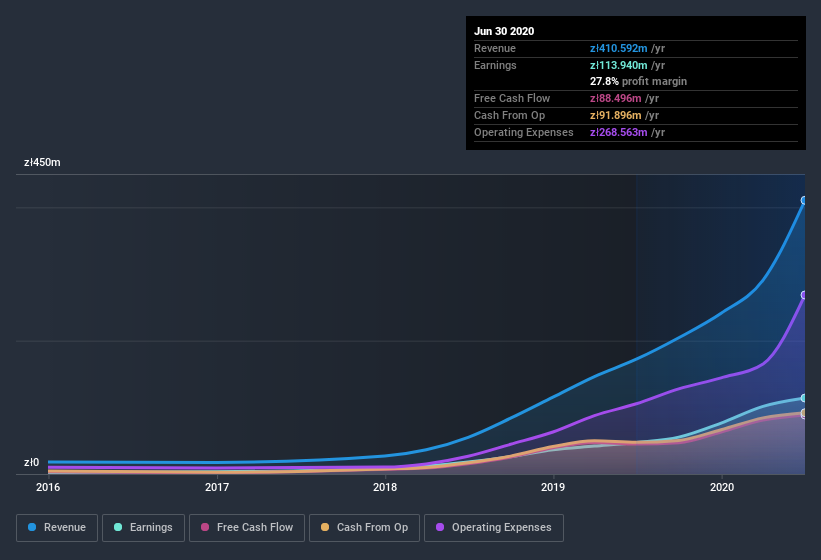Click the Cash From Op endpoint marker on the orange line
The image size is (821, 560).
(x=804, y=413)
